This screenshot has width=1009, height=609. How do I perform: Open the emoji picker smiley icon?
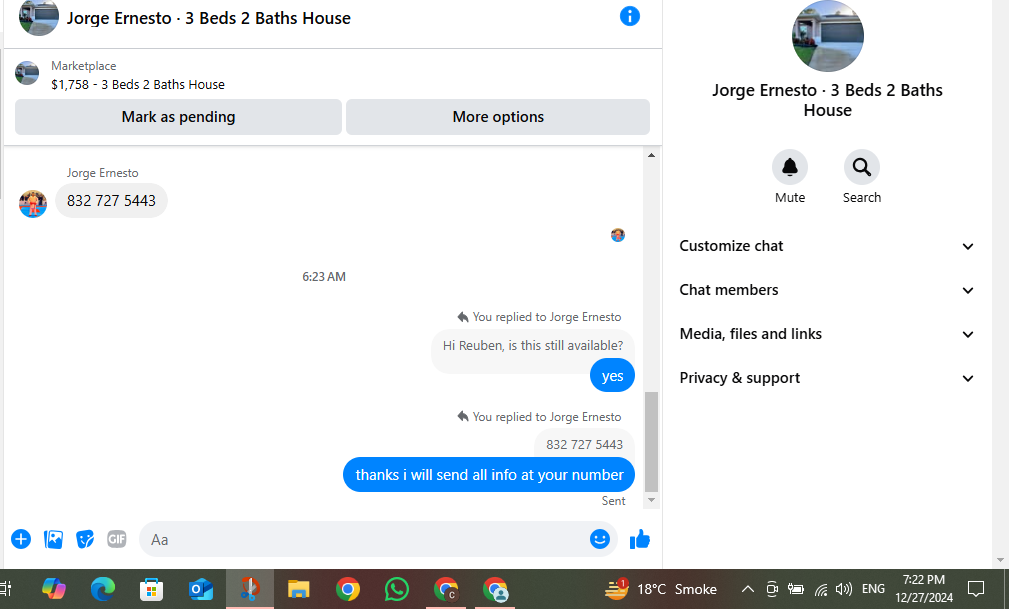(600, 539)
